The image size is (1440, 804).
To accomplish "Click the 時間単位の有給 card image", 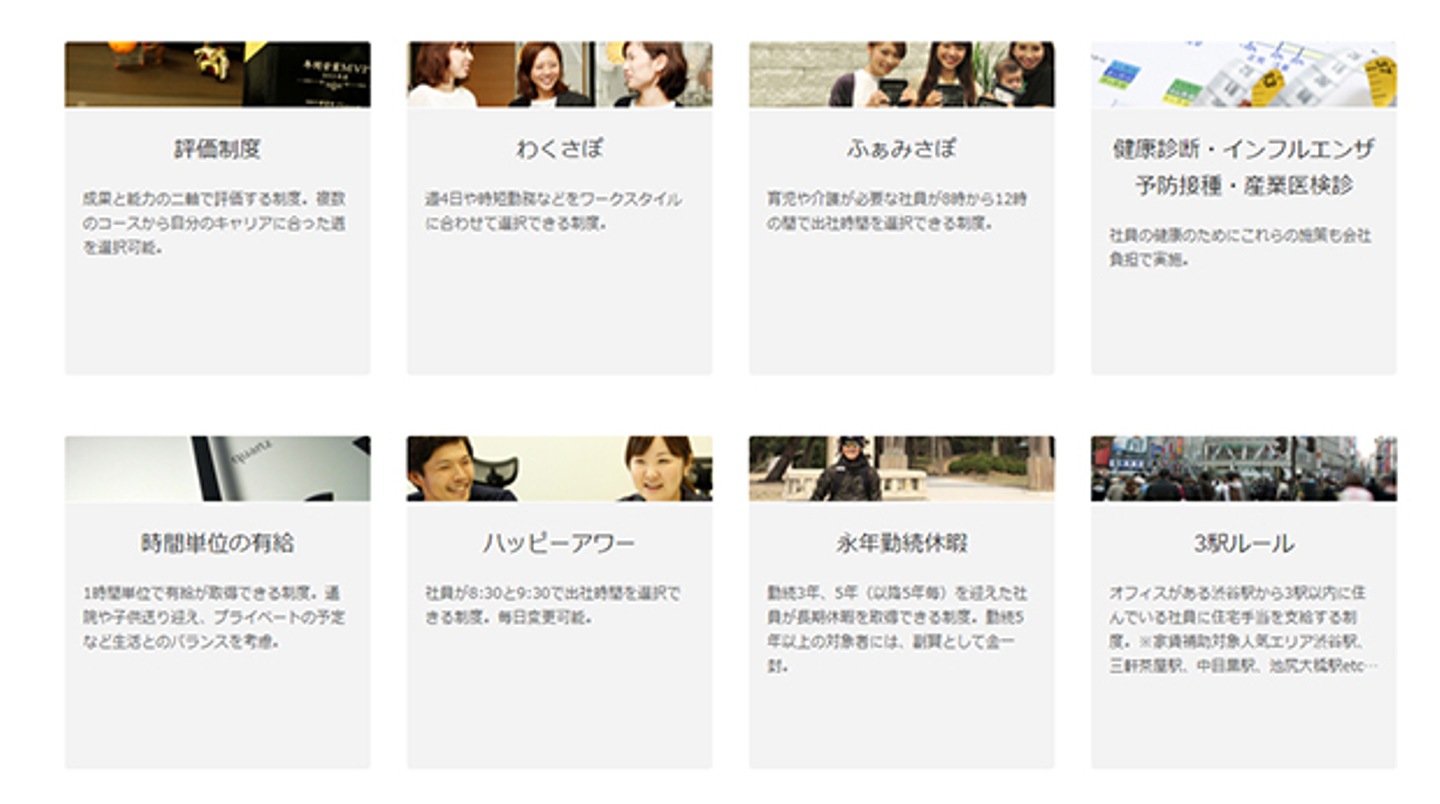I will point(217,468).
